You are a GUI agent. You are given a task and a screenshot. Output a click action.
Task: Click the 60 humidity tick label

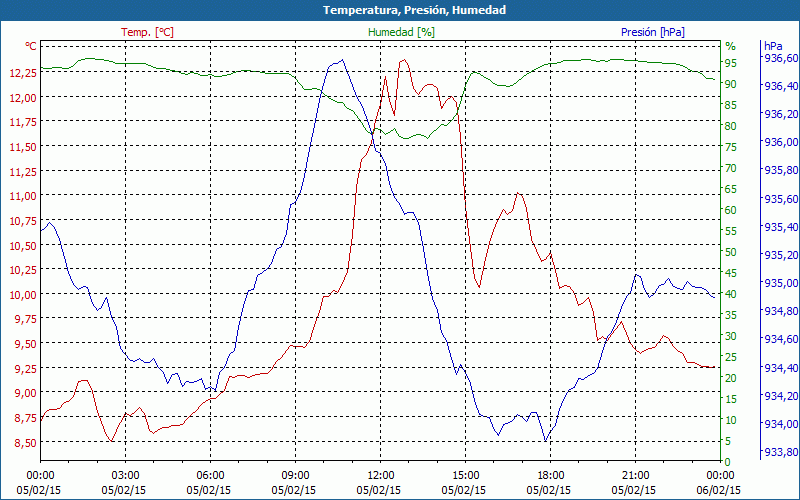(731, 210)
